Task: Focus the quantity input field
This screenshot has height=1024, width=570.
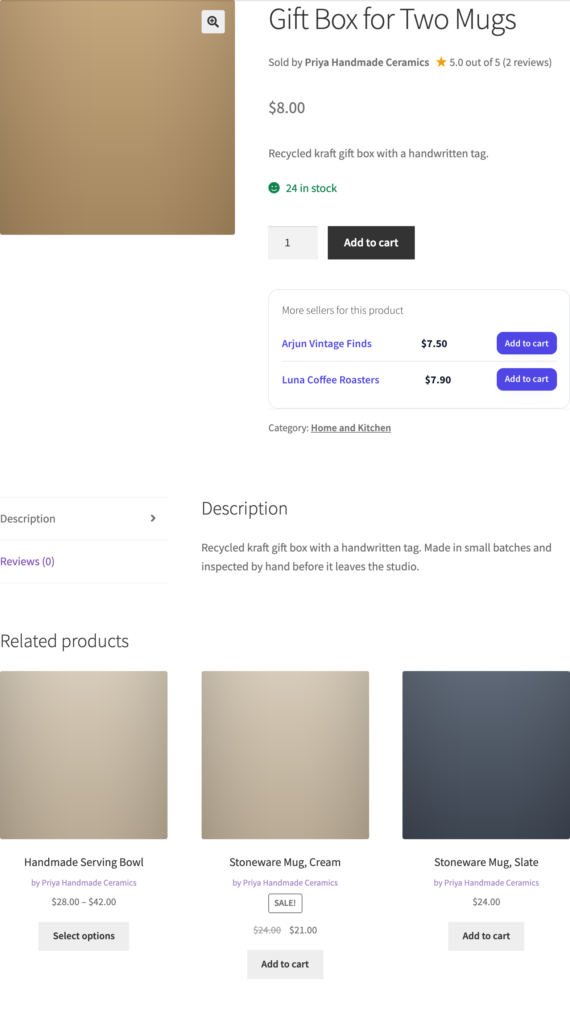Action: click(293, 242)
